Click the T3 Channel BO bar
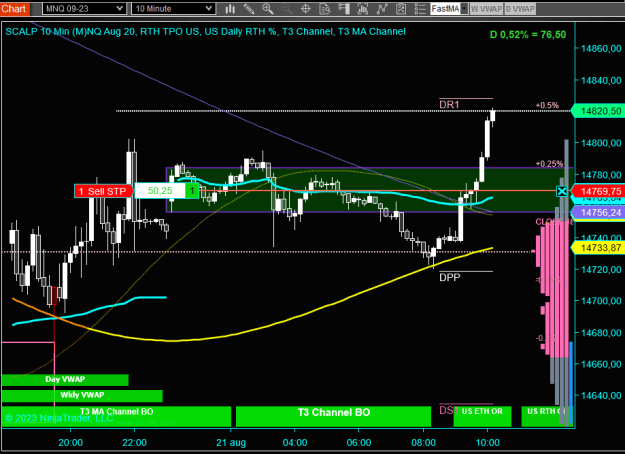 point(334,416)
